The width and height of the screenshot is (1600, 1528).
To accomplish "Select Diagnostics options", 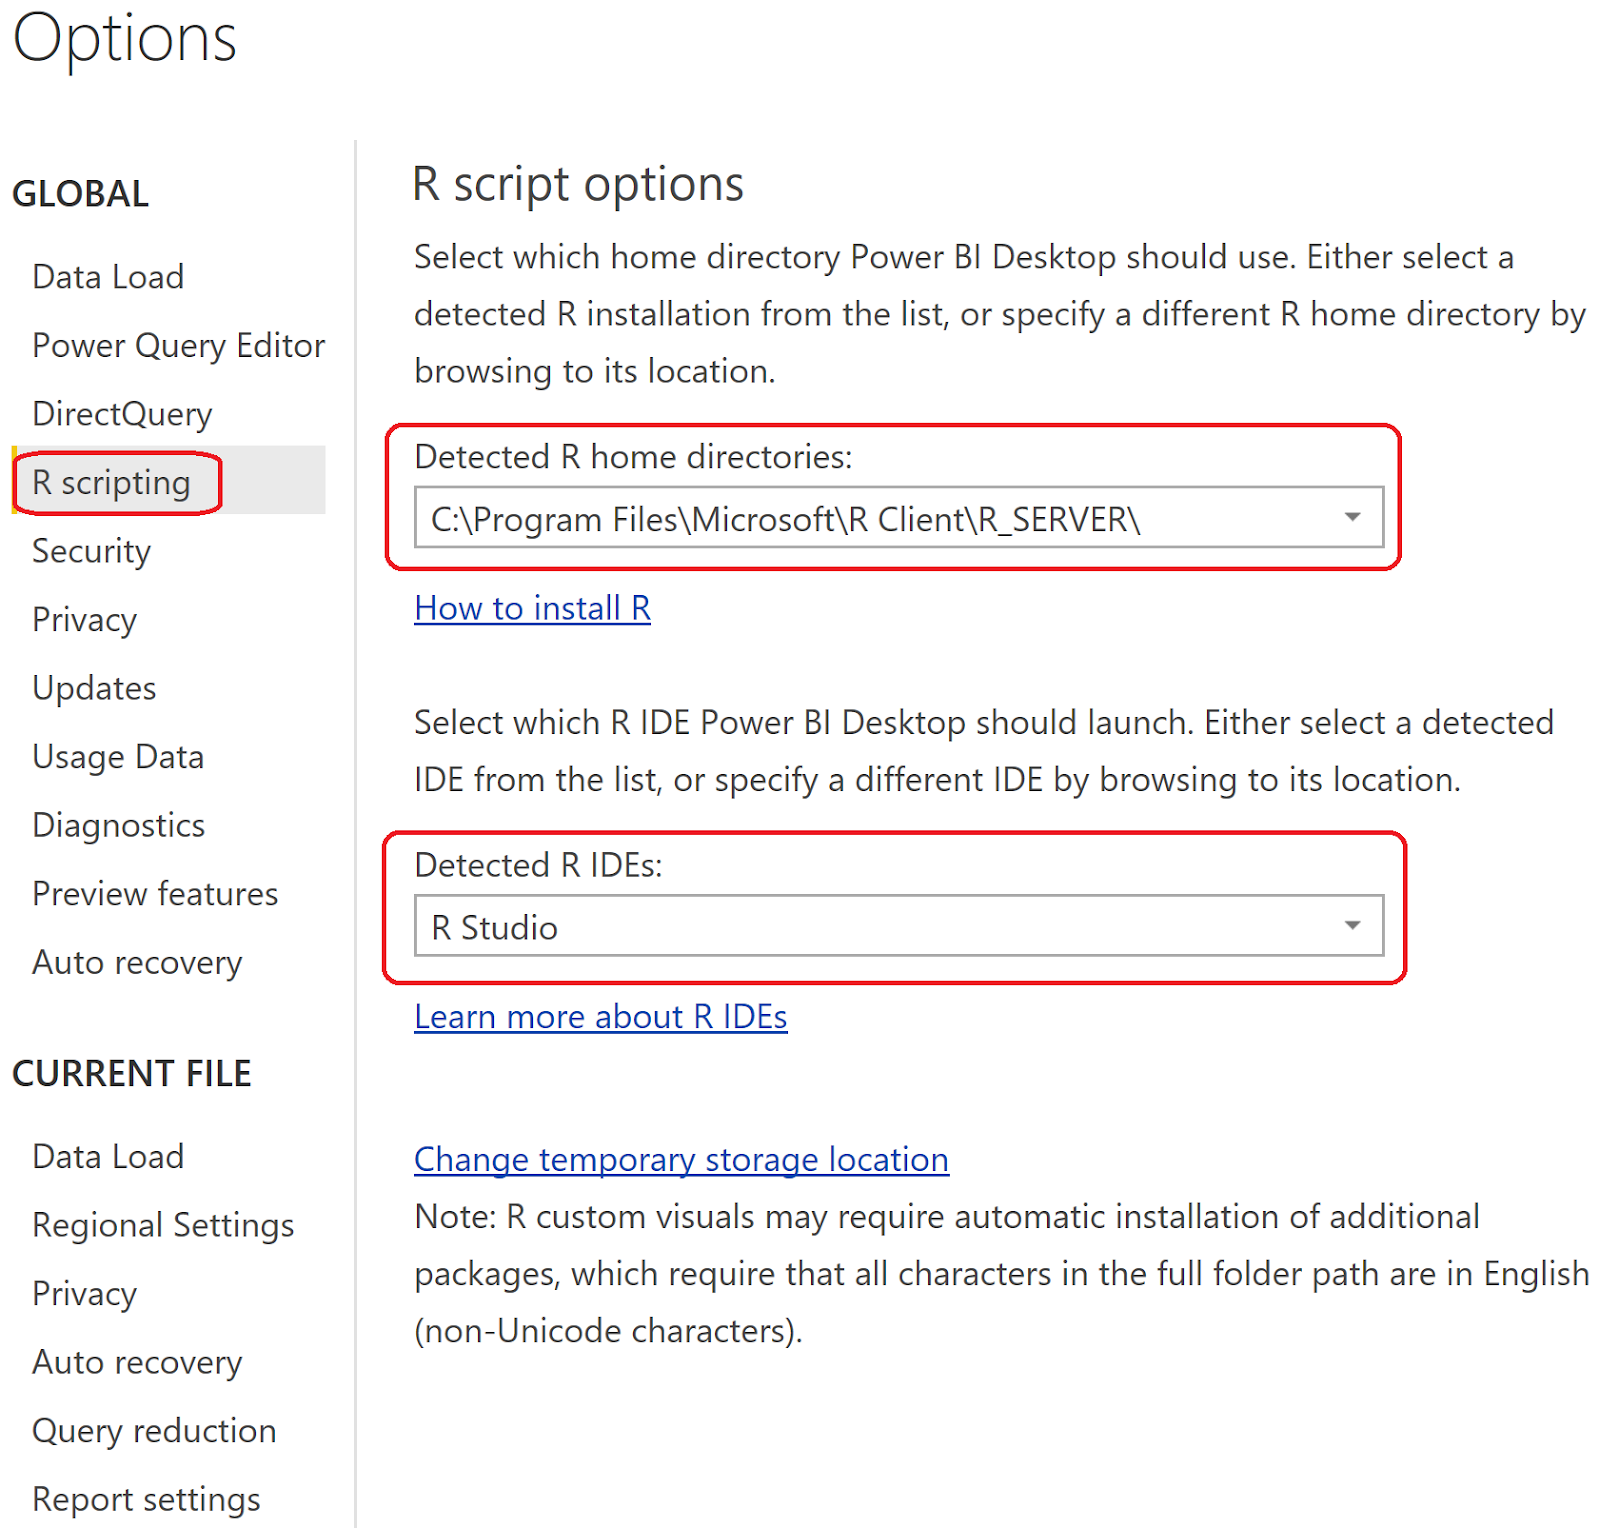I will pos(118,825).
